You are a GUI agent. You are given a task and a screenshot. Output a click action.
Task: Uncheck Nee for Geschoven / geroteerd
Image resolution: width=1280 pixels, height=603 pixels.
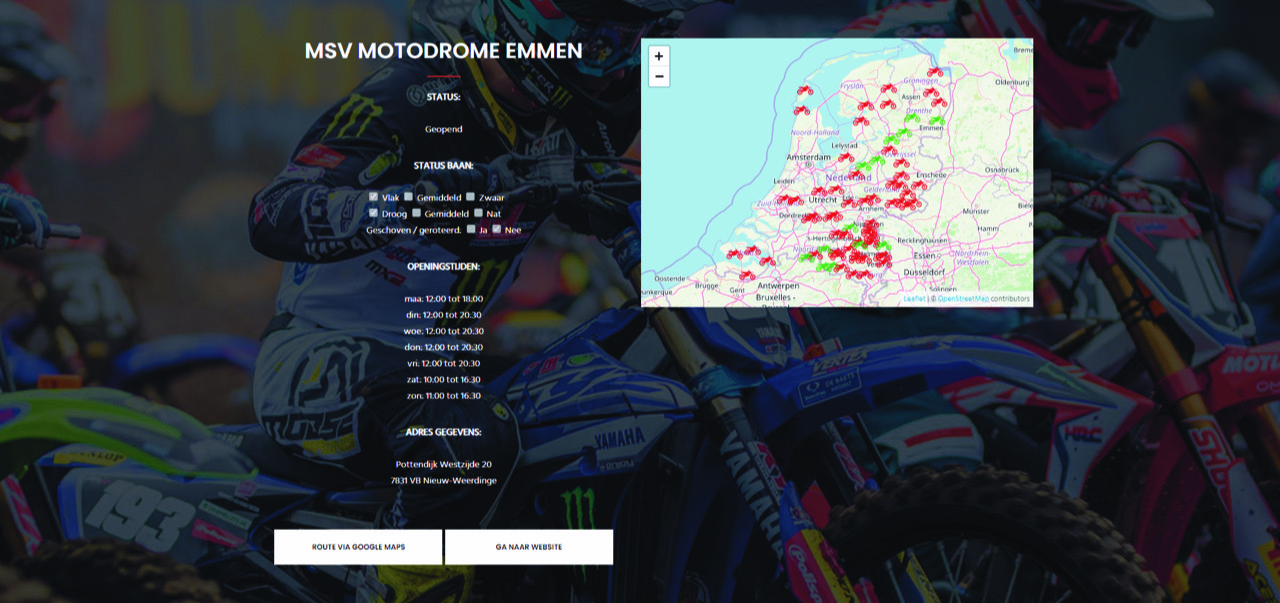pyautogui.click(x=497, y=229)
